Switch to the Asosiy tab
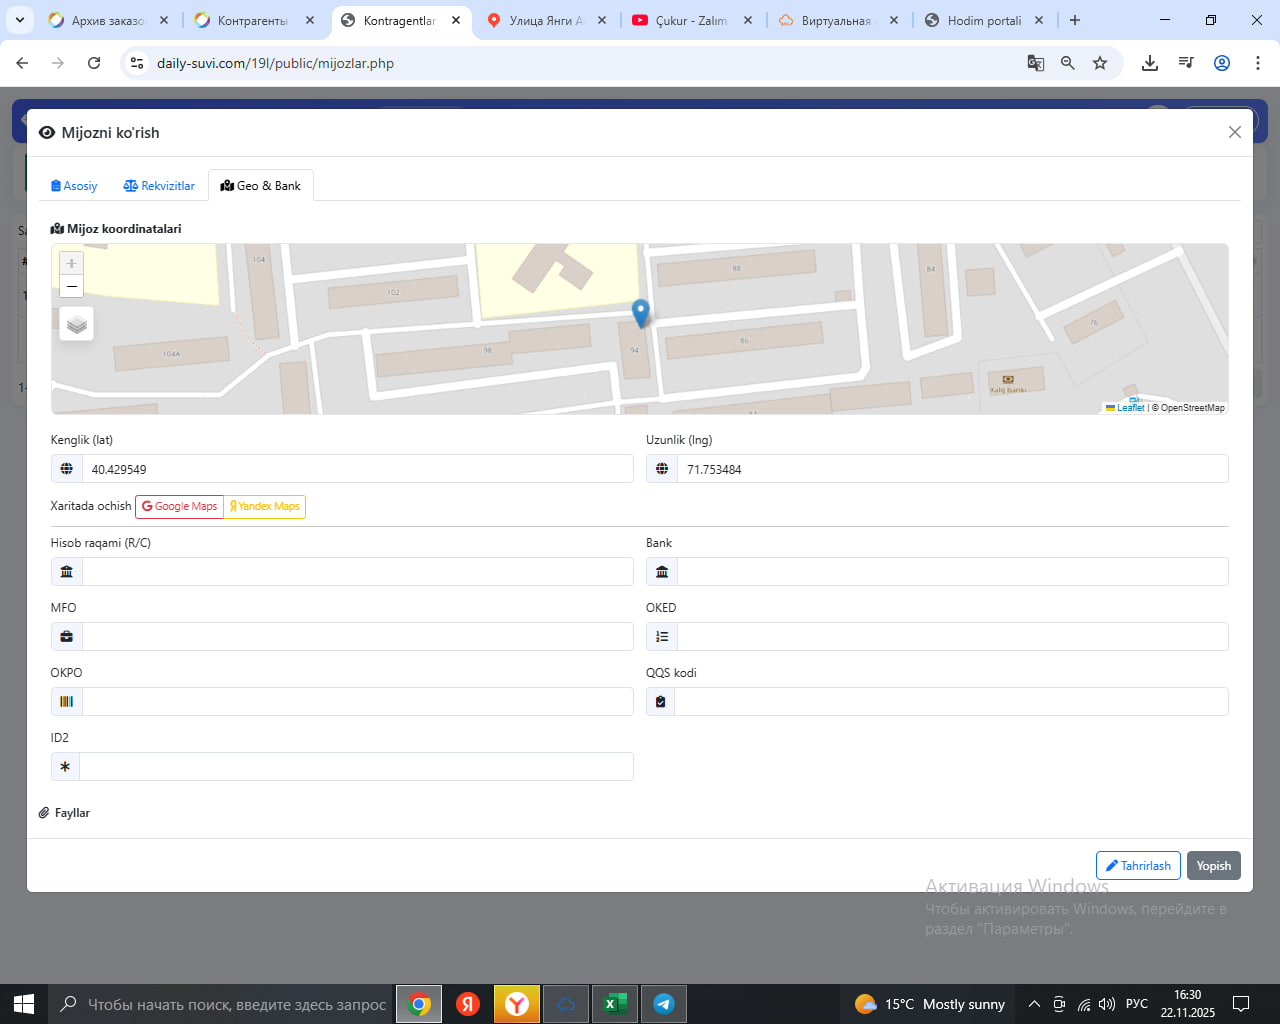Viewport: 1280px width, 1024px height. point(74,186)
